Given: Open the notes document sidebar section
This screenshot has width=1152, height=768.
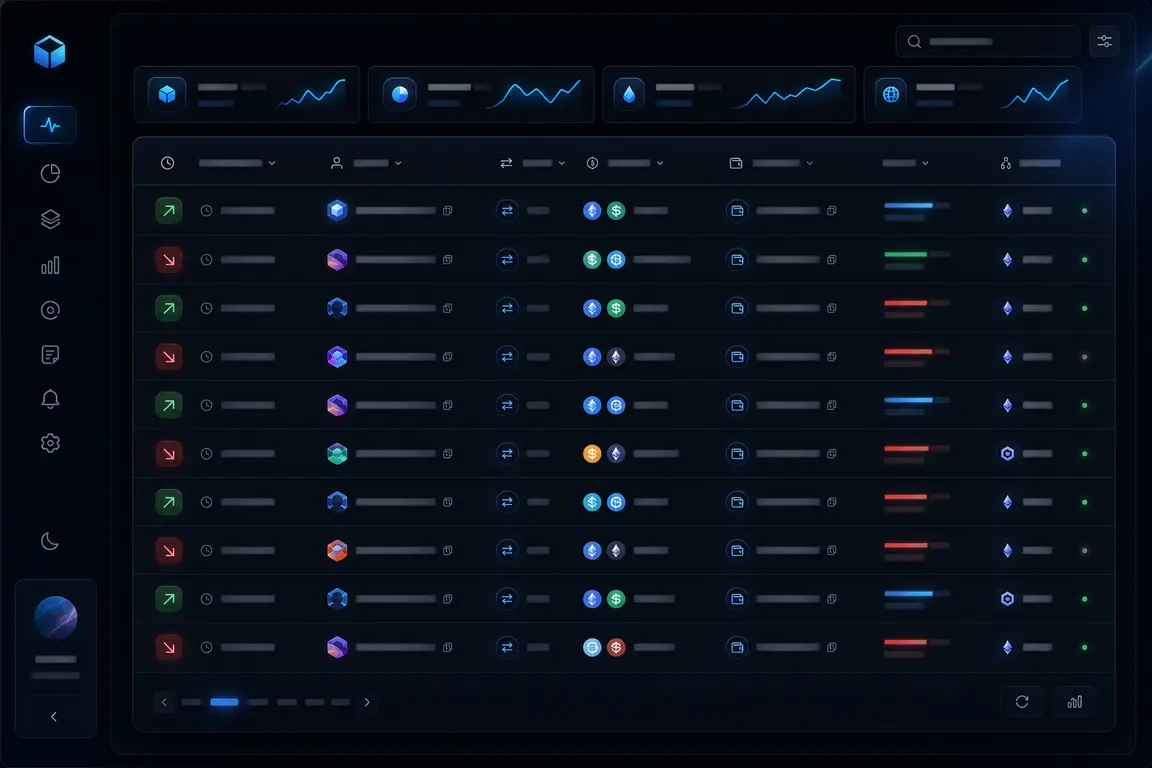Looking at the screenshot, I should [50, 355].
